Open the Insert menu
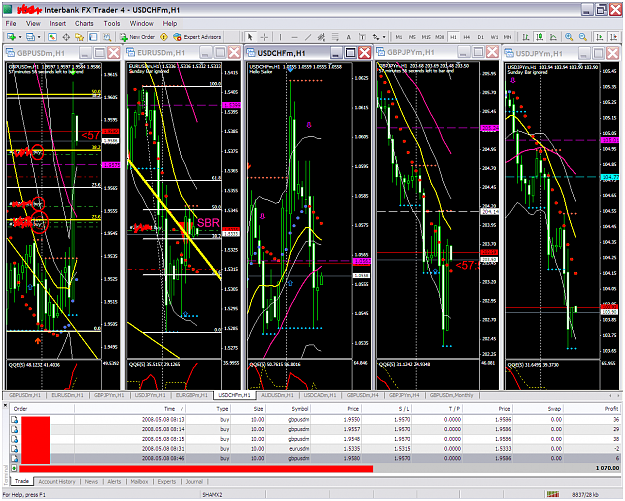Viewport: 625px width, 501px height. click(x=58, y=24)
